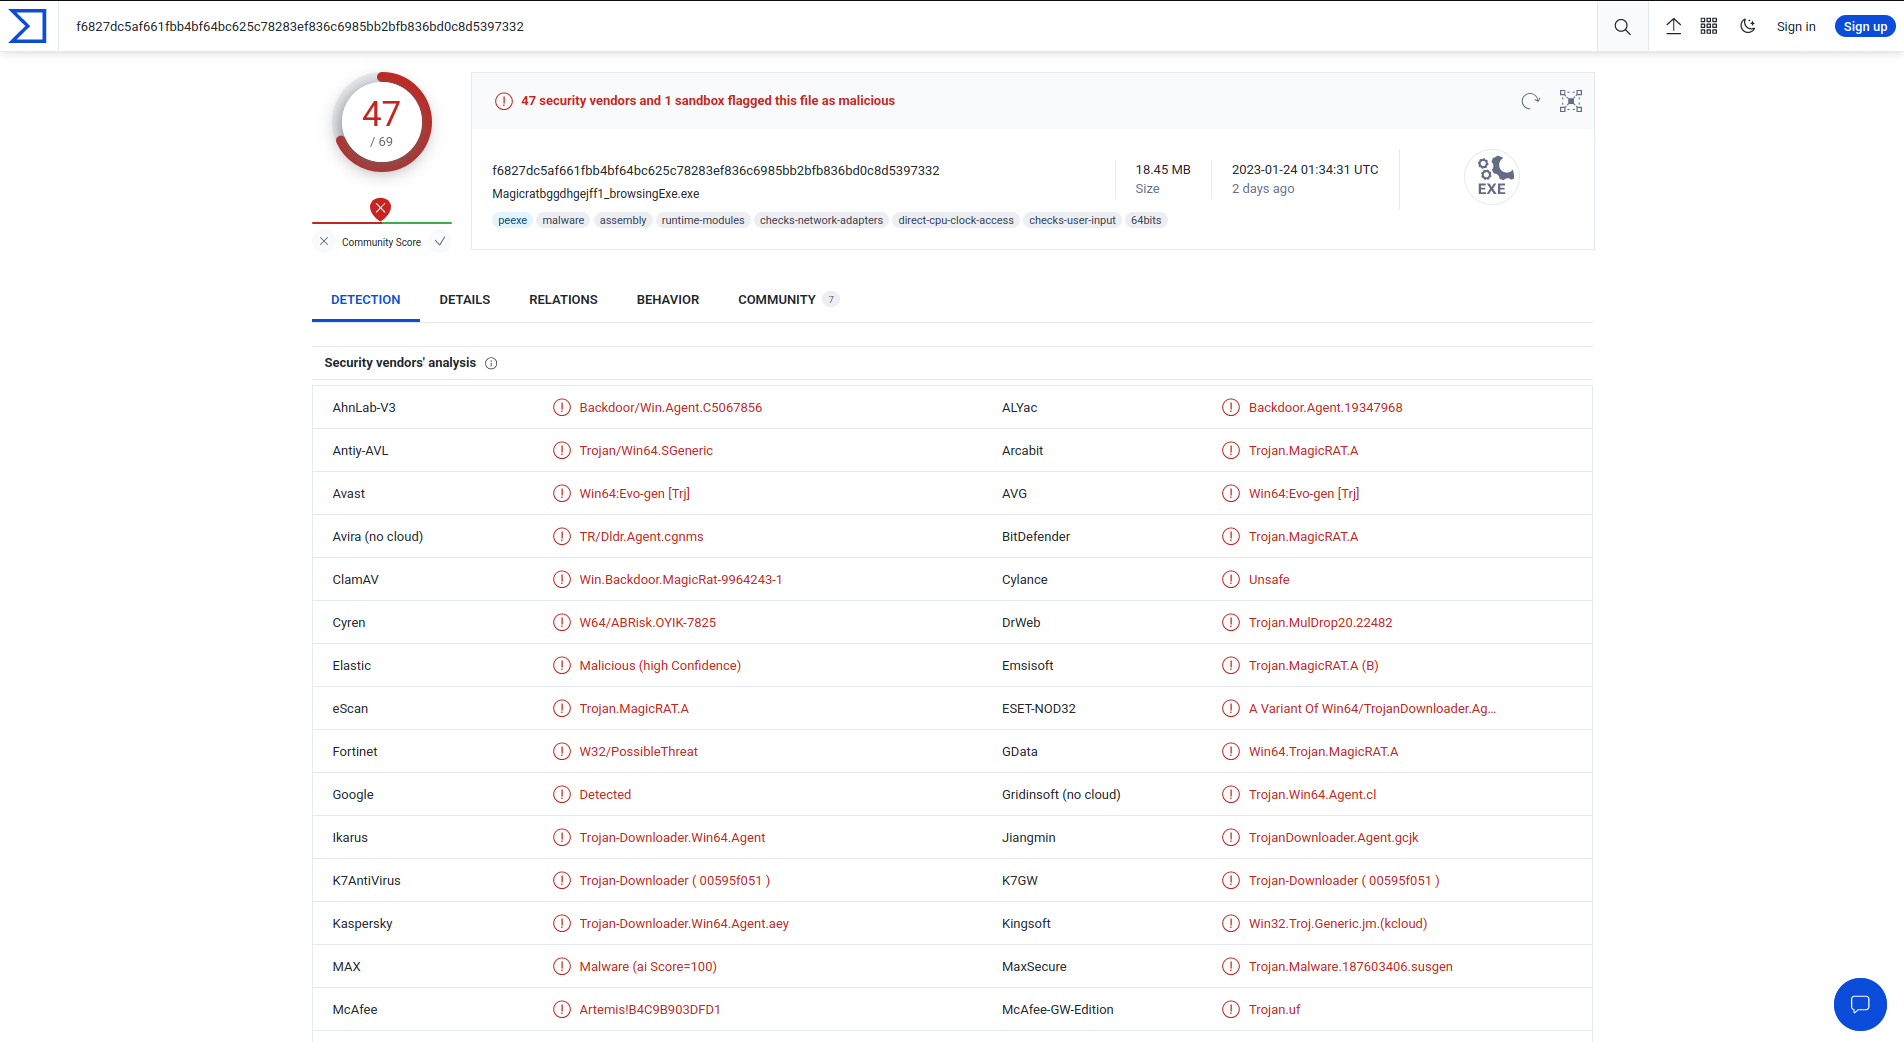Viewport: 1904px width, 1042px height.
Task: Click Magicratbggdhgejff1_browsingExe.exe filename
Action: click(596, 194)
